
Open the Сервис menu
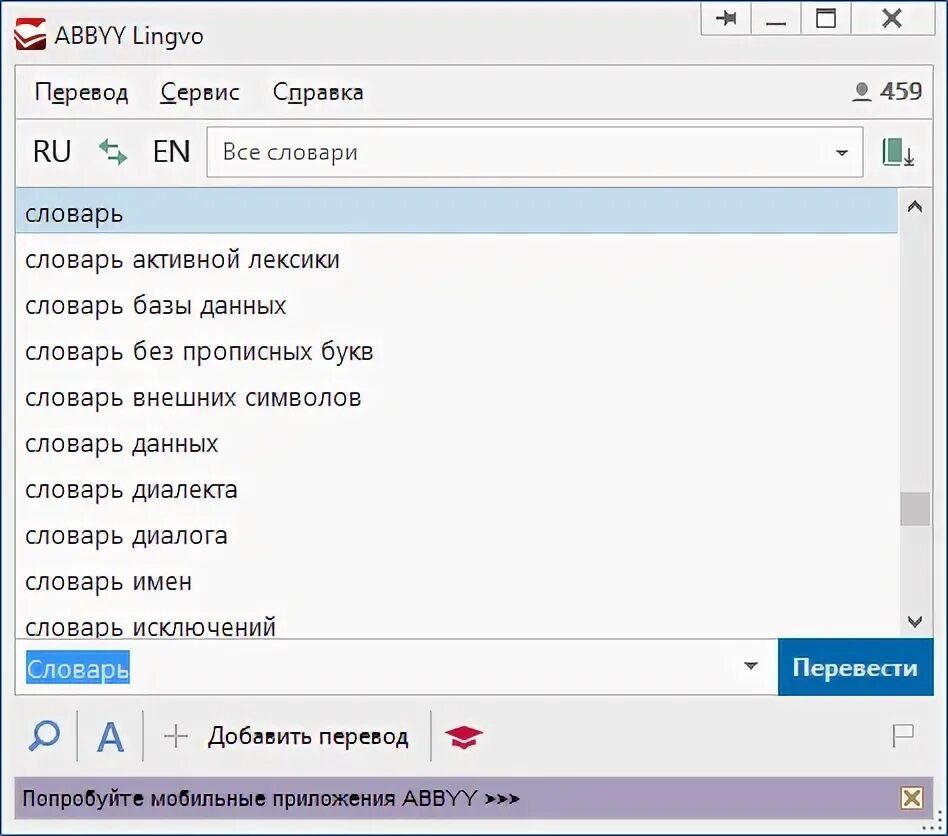[x=200, y=92]
